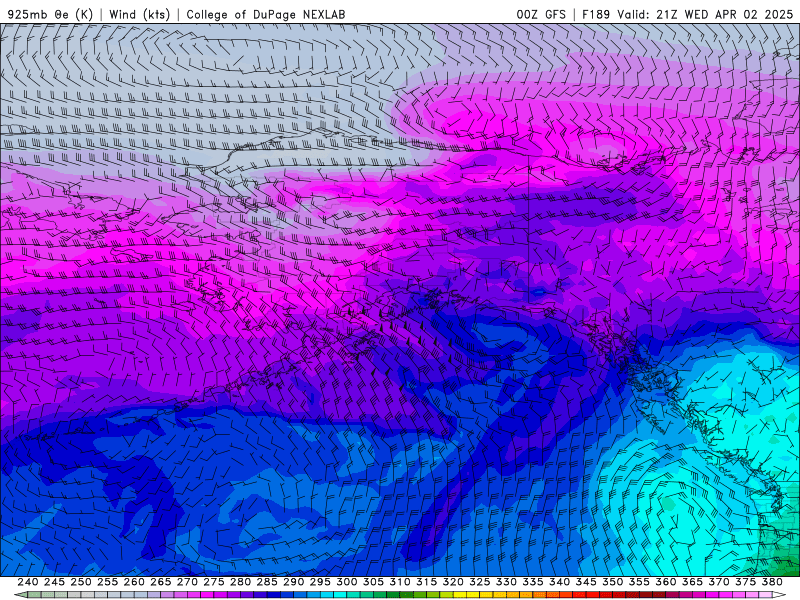Click the 295 value on the color scale

pos(320,582)
